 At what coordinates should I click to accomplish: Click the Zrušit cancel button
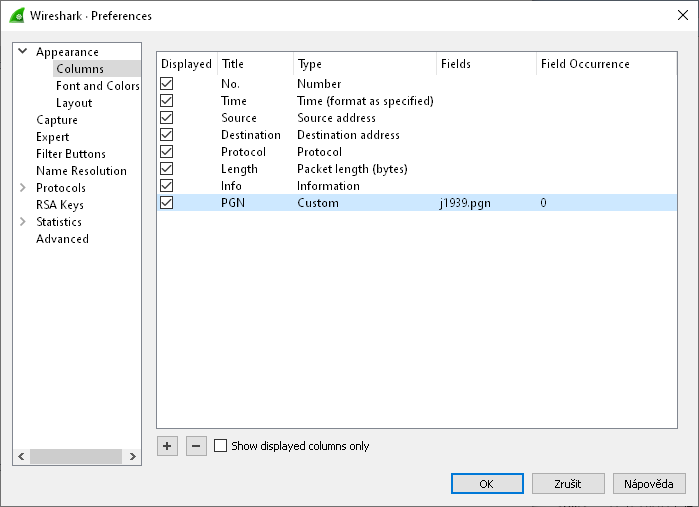[568, 483]
